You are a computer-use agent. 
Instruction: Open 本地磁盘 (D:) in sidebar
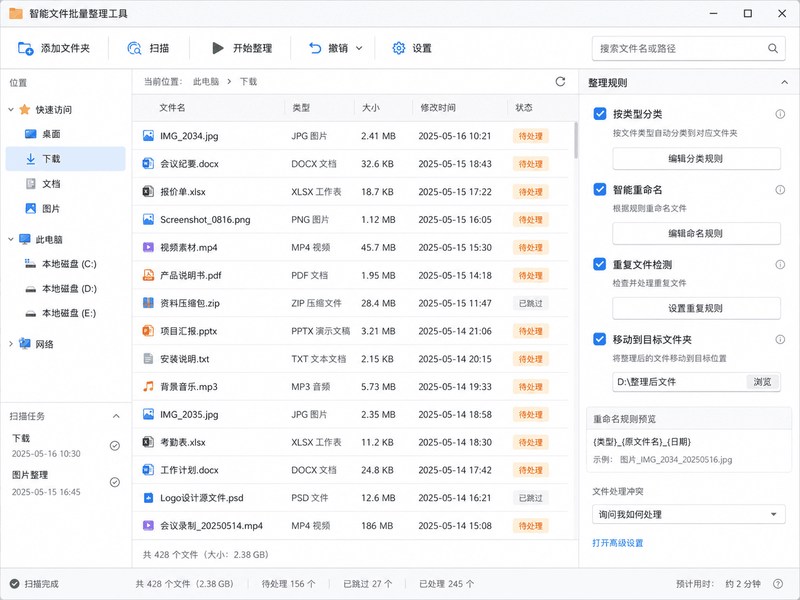[x=65, y=289]
